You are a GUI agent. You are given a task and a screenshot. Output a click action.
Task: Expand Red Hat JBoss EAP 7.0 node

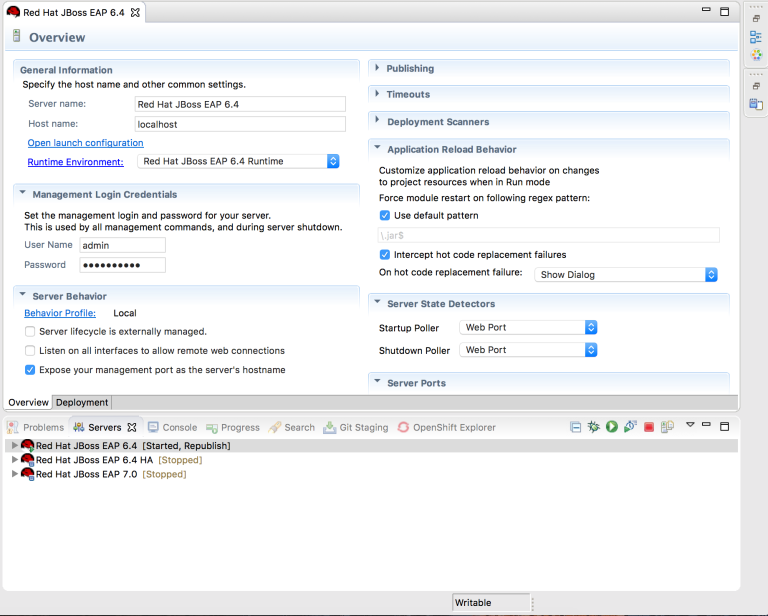(15, 474)
